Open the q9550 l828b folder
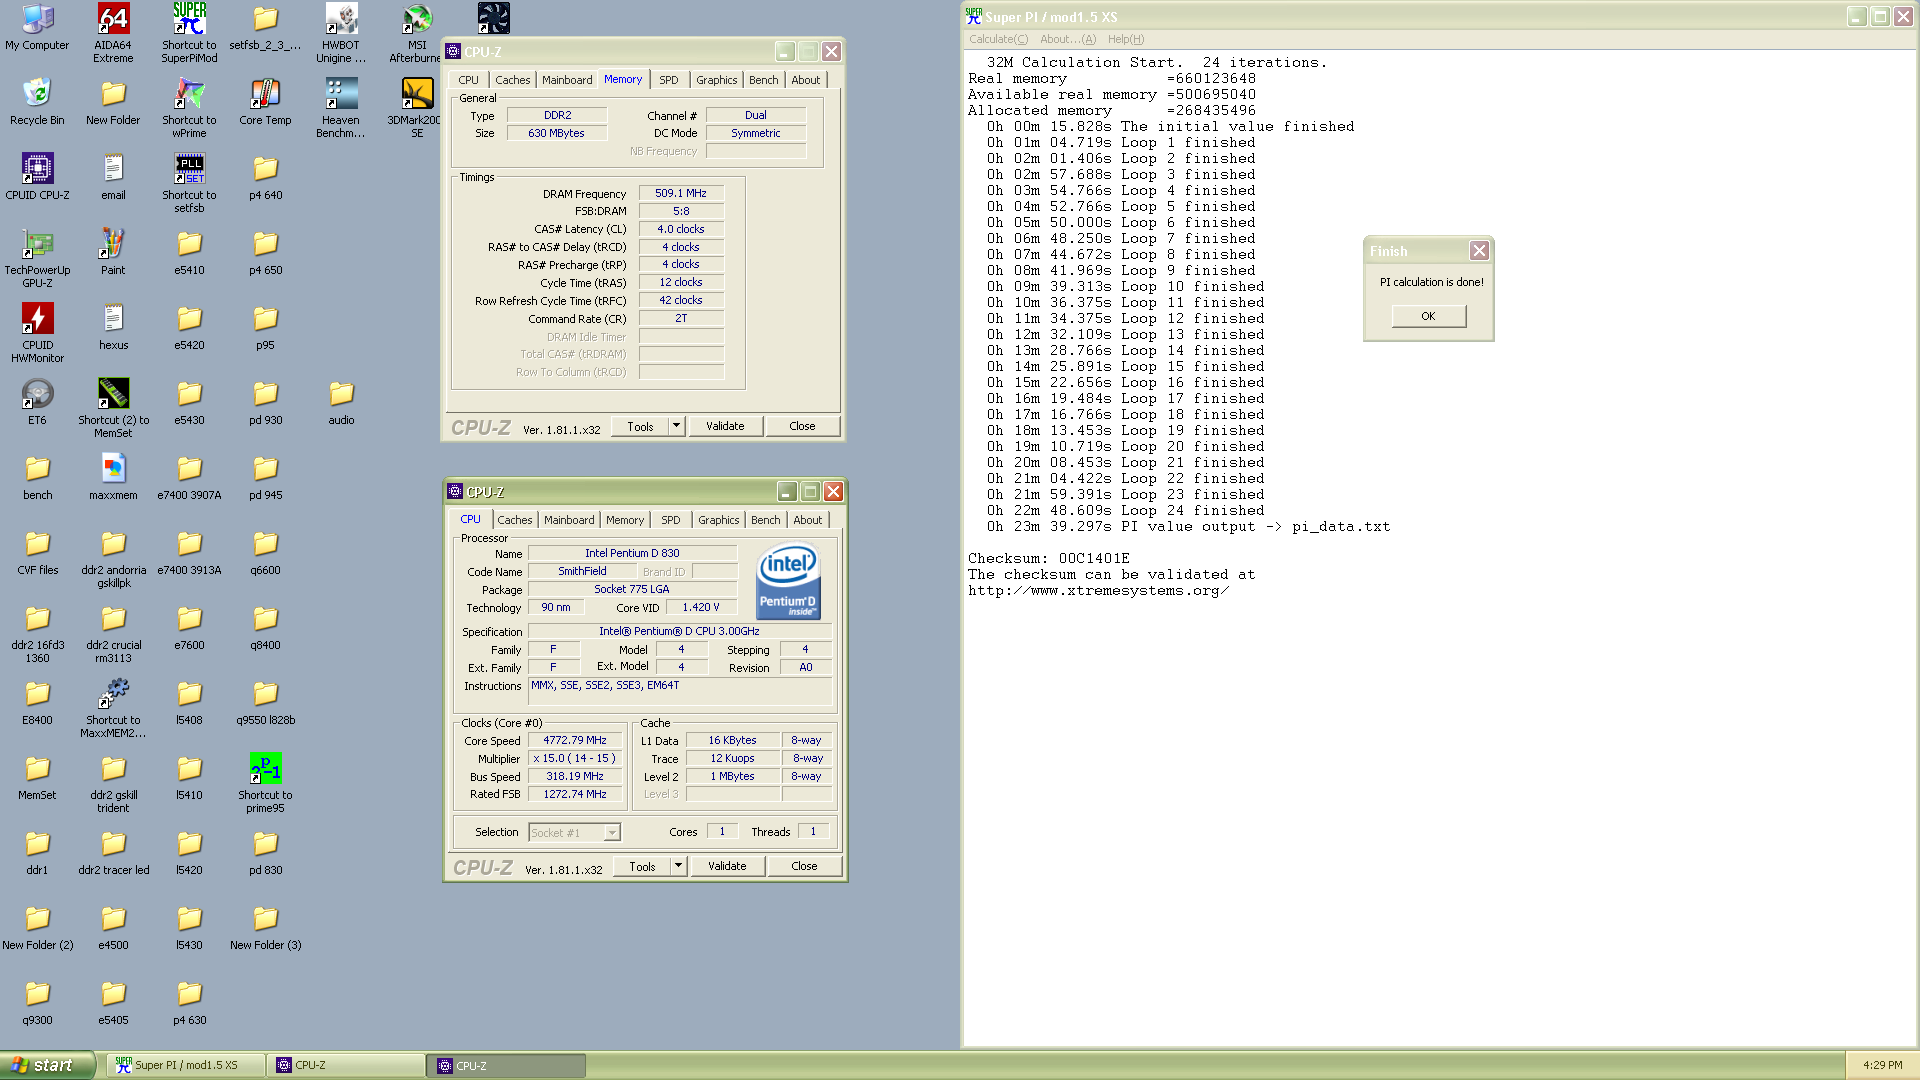This screenshot has height=1080, width=1920. coord(265,702)
